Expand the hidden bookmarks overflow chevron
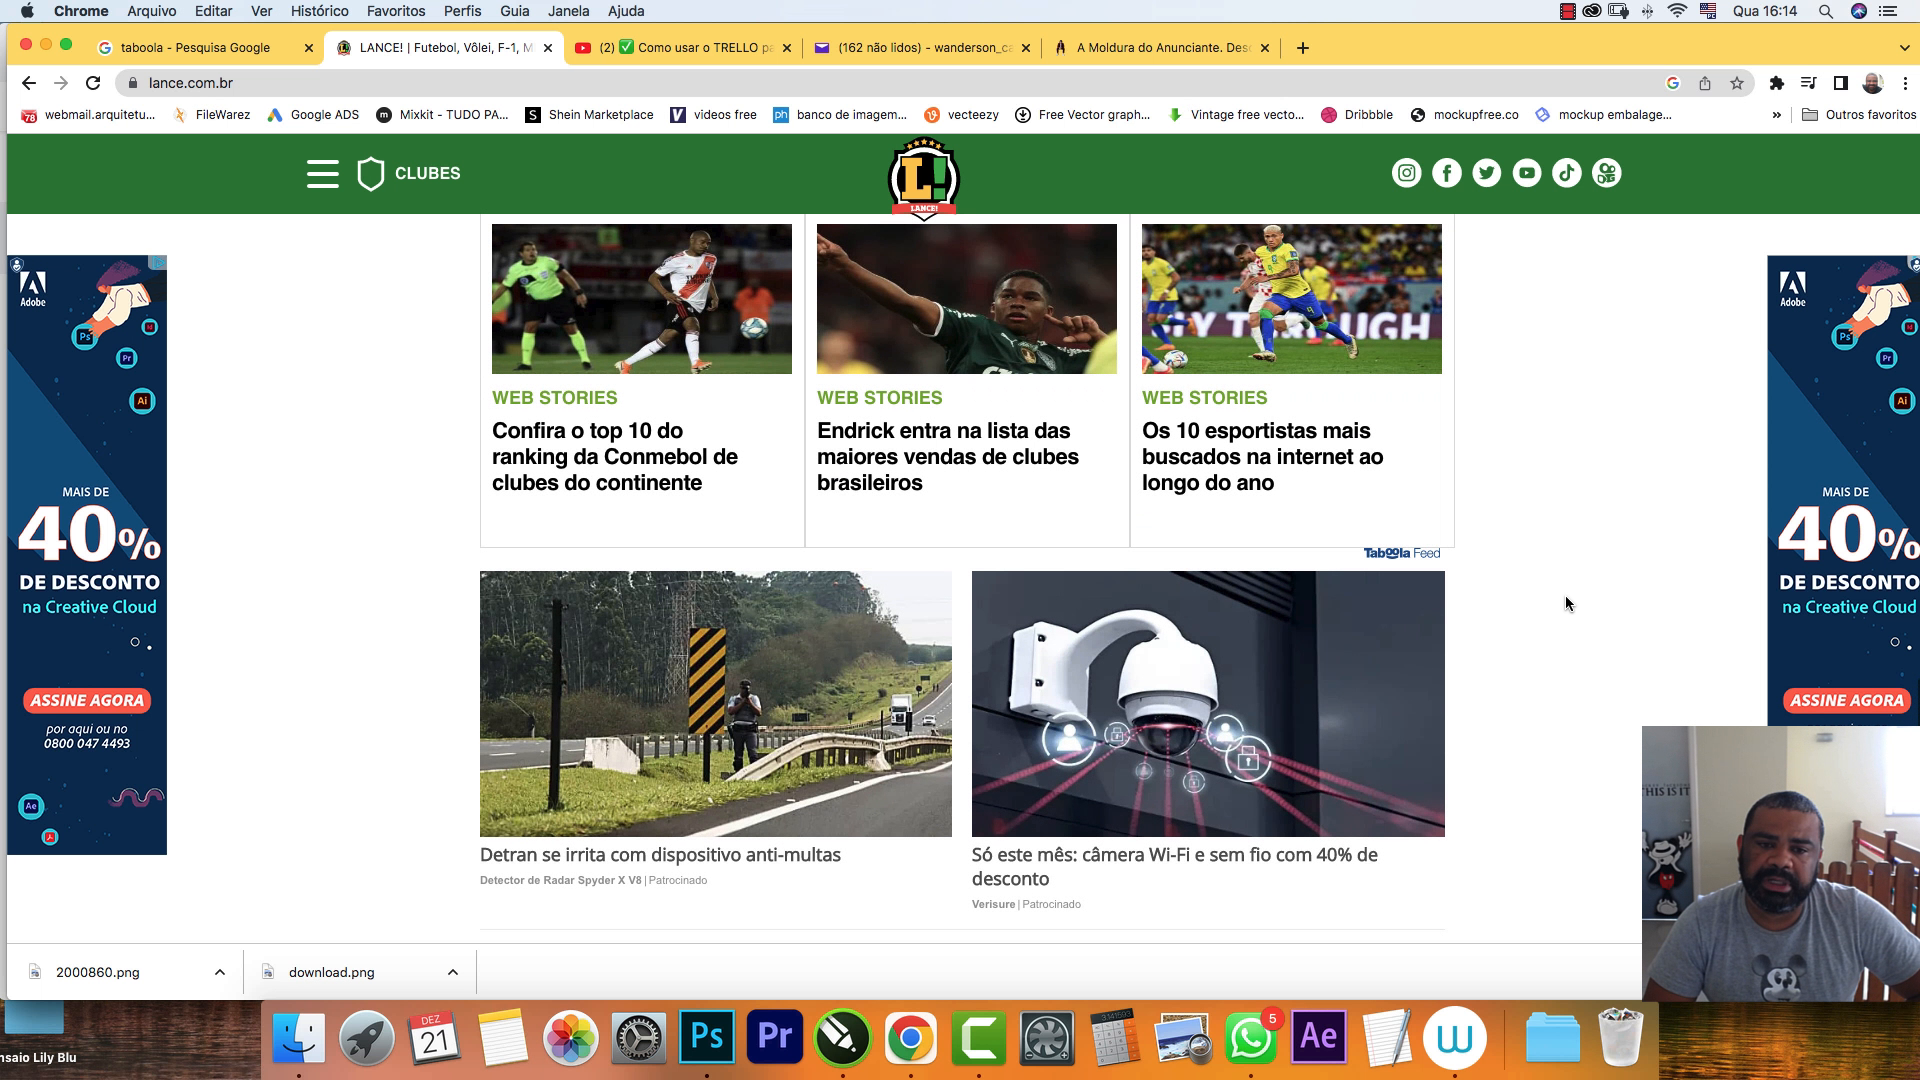Screen dimensions: 1920x1080 pyautogui.click(x=1776, y=114)
